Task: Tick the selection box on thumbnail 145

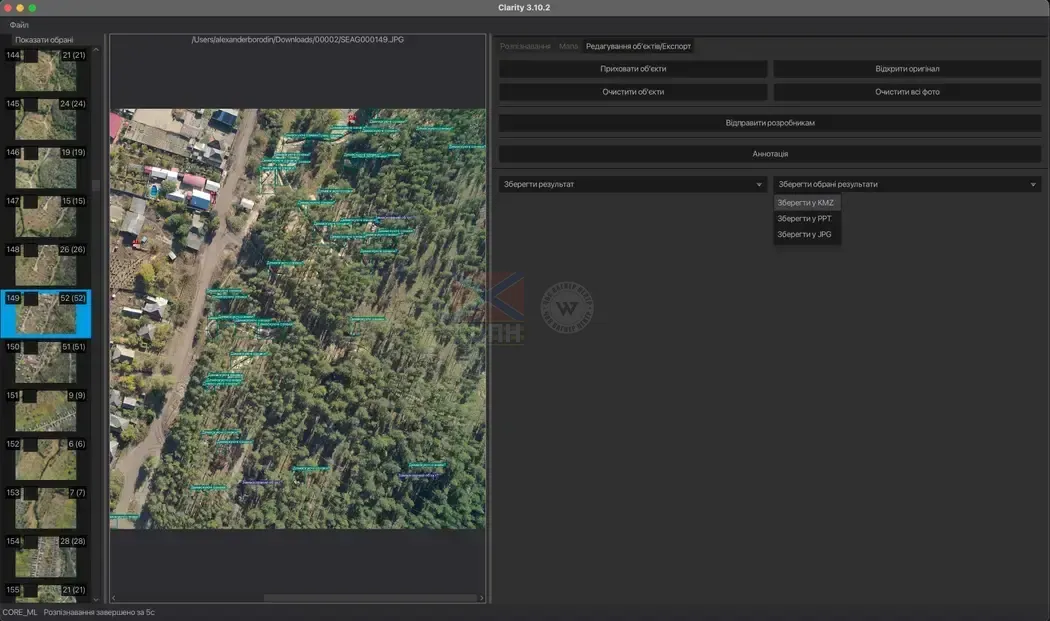Action: [30, 105]
